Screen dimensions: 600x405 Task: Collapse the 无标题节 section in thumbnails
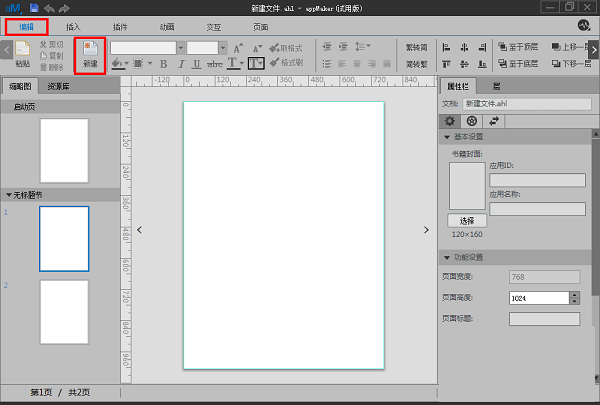(9, 195)
